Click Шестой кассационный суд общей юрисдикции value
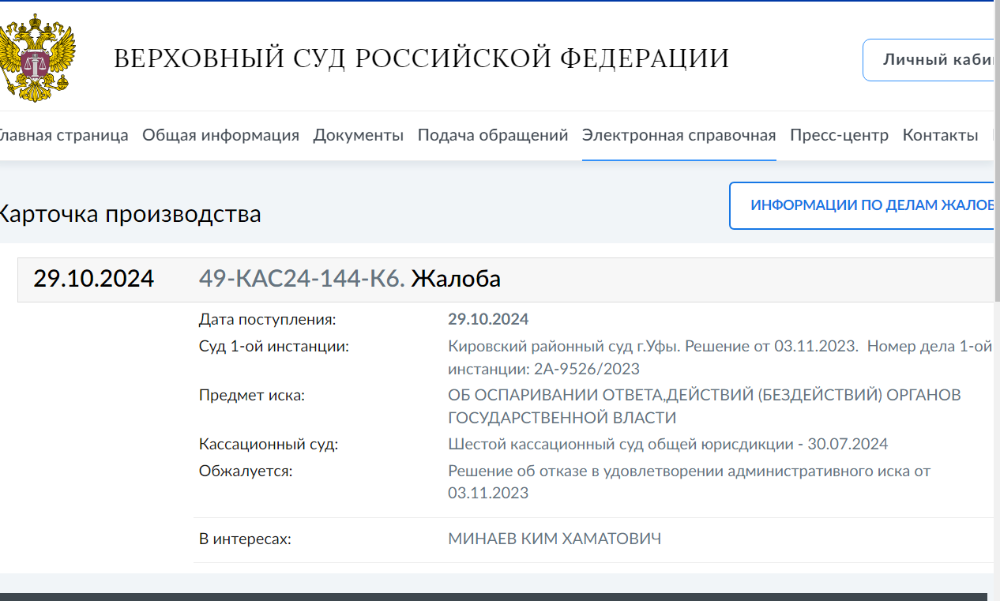Screen dimensions: 1000x601 668,444
